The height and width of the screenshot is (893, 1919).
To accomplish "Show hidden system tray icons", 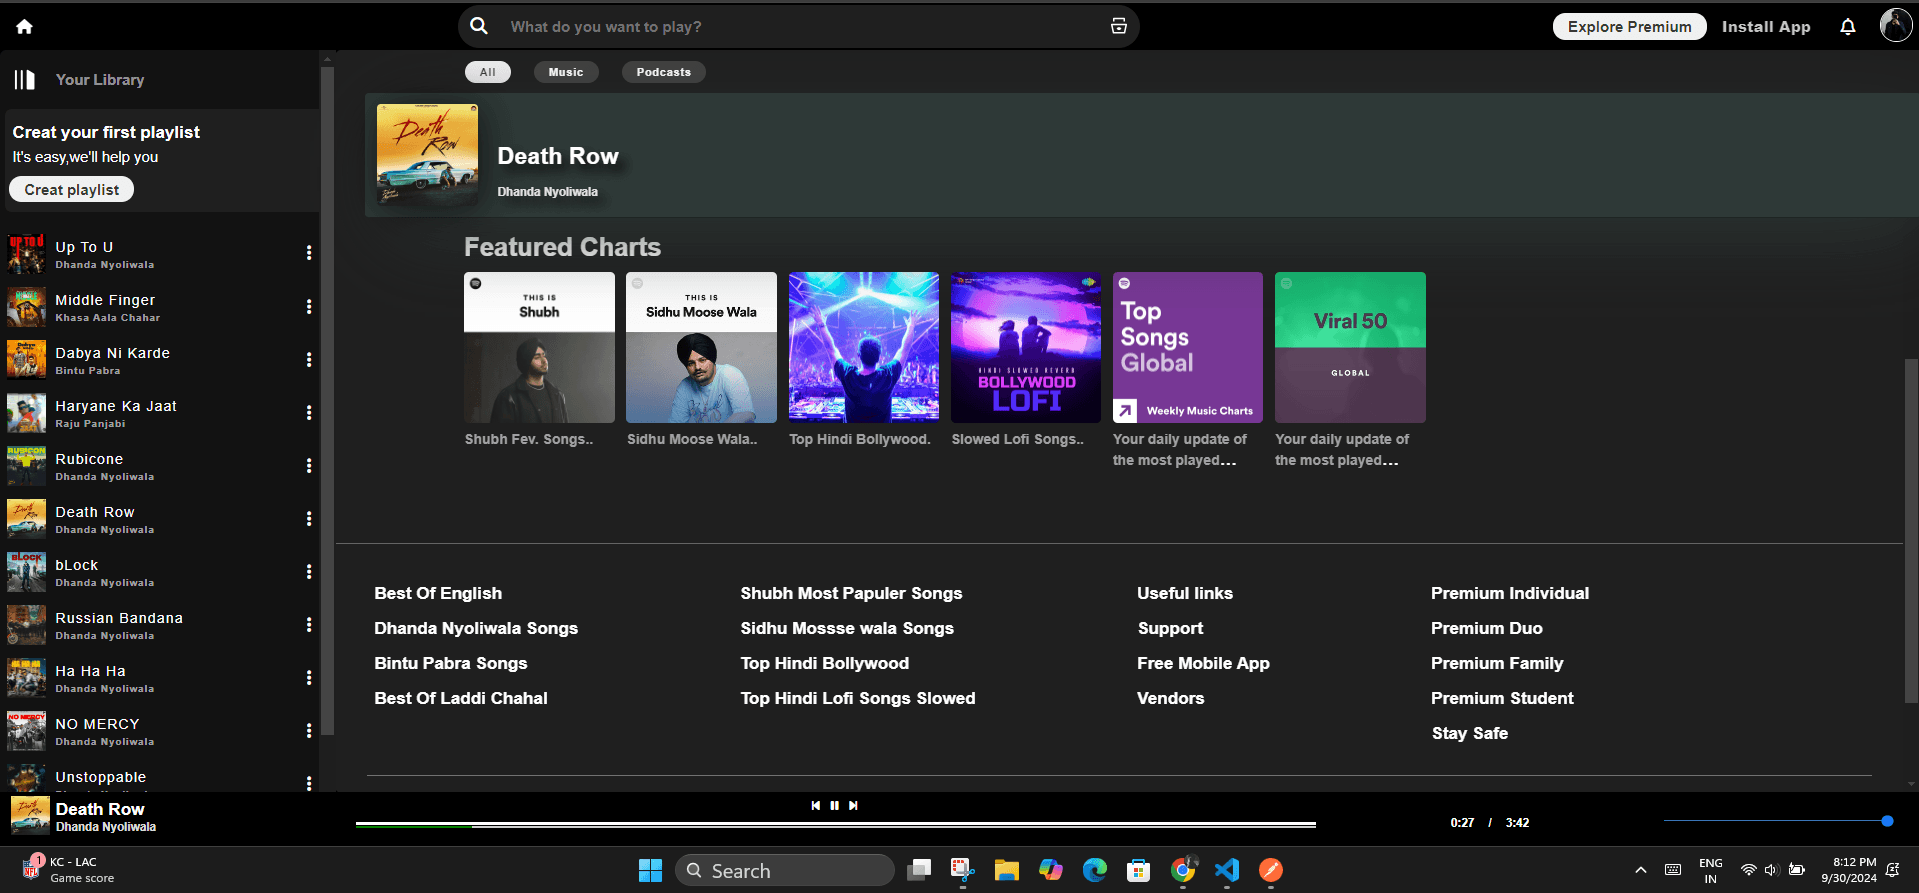I will pyautogui.click(x=1640, y=870).
